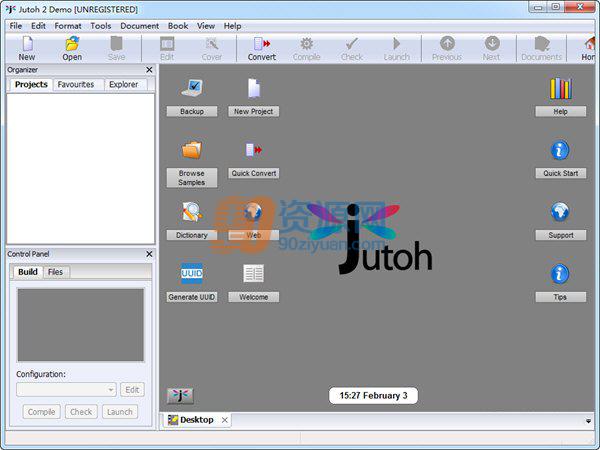This screenshot has height=450, width=600.
Task: Open the tab list arrow beside Desktop tab
Action: [588, 421]
